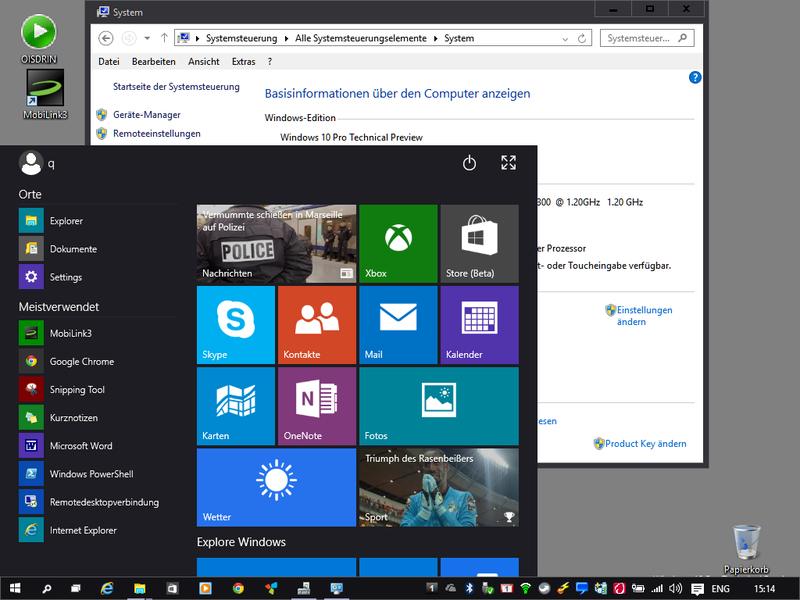Click the user account avatar q

[31, 163]
